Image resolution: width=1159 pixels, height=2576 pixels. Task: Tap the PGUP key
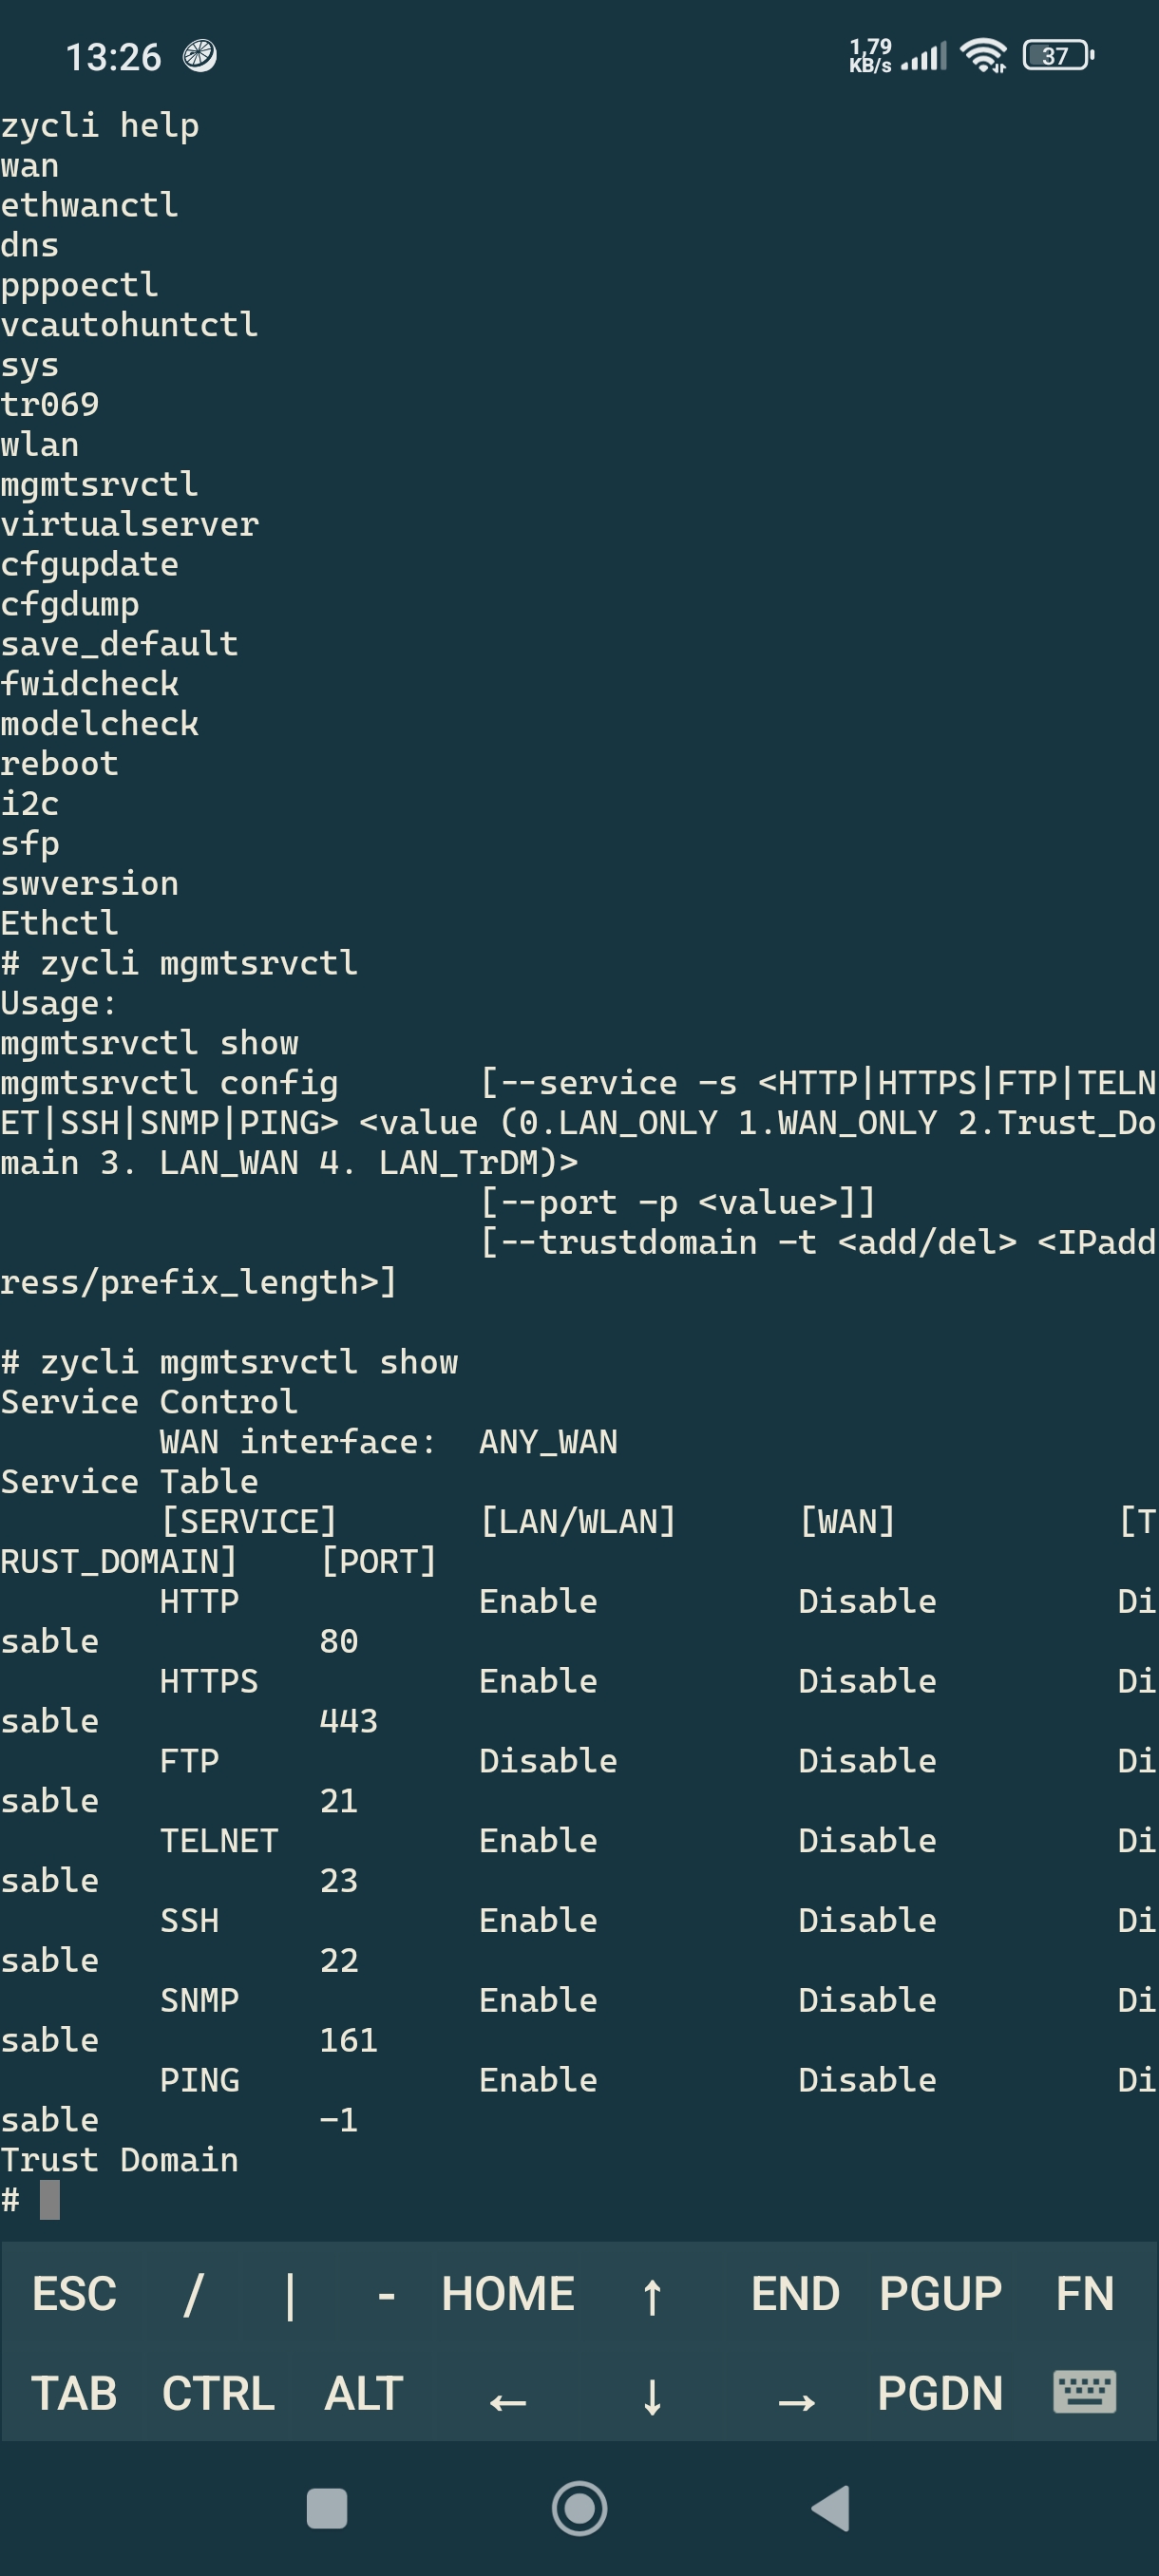click(x=940, y=2294)
